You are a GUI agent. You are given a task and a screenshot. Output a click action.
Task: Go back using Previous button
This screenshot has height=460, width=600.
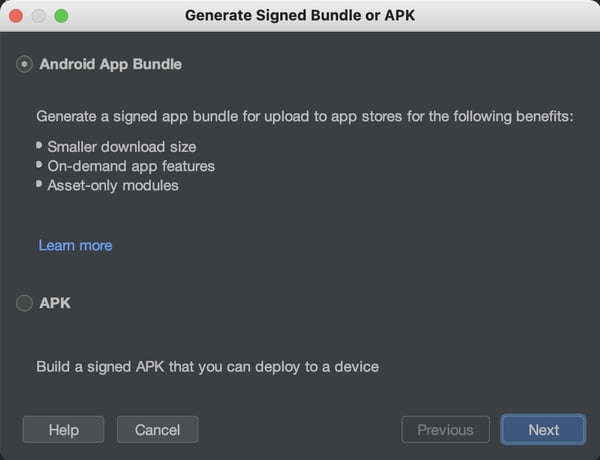coord(445,430)
